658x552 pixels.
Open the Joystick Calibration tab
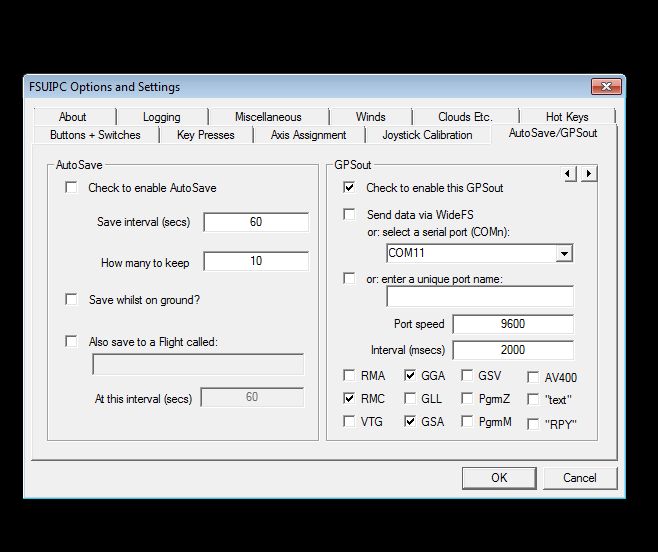pos(427,135)
